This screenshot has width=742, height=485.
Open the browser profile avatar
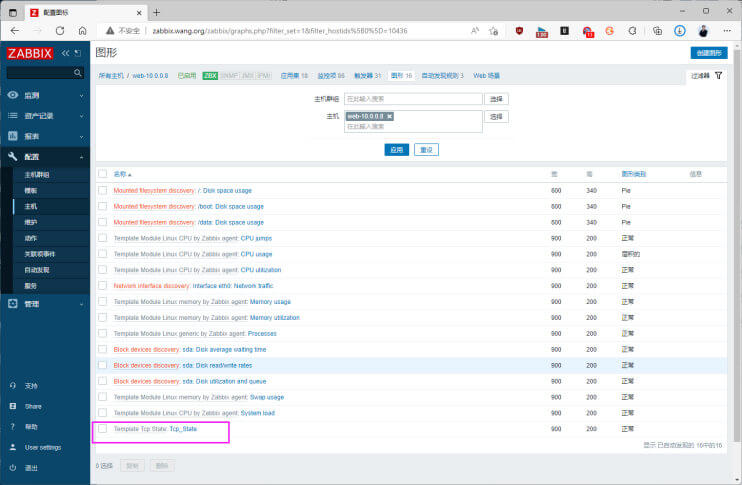703,31
